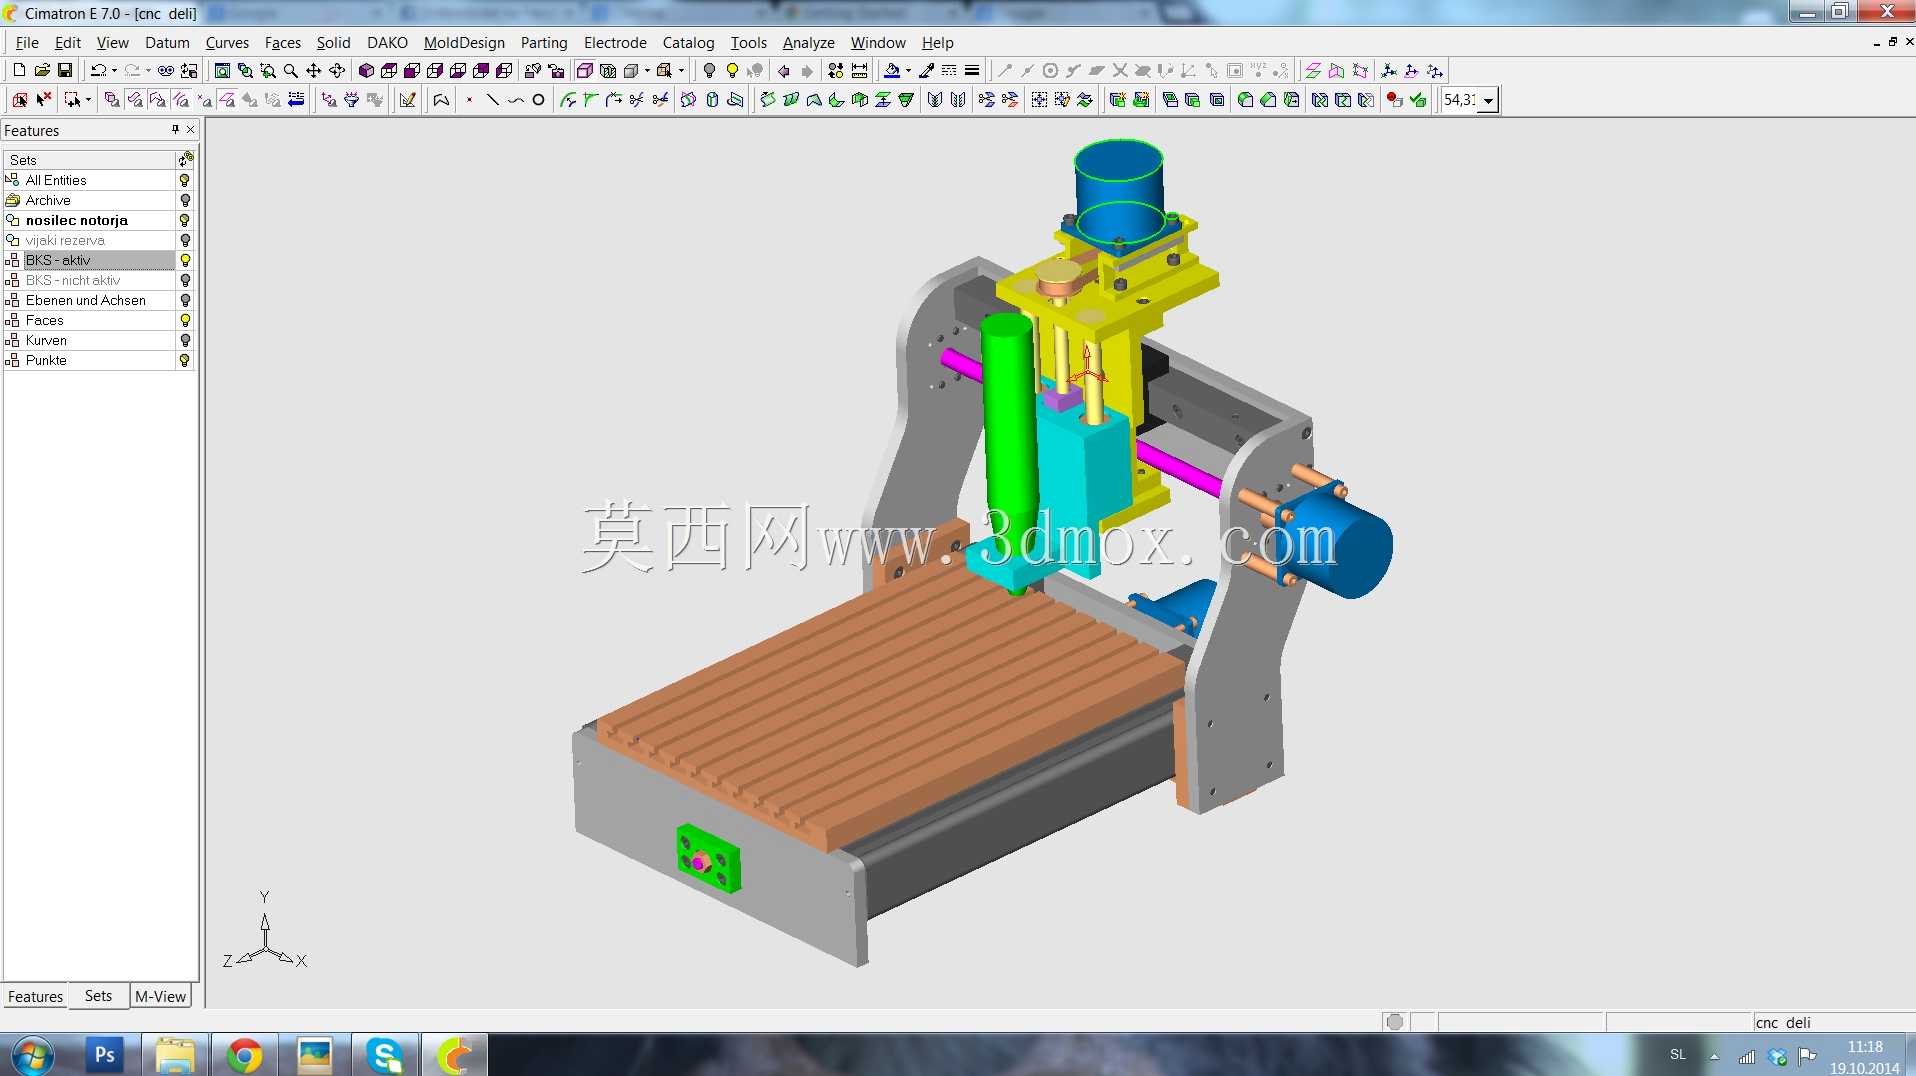Select the nosilec notorja set
Screen dimensions: 1916x1076
[89, 220]
